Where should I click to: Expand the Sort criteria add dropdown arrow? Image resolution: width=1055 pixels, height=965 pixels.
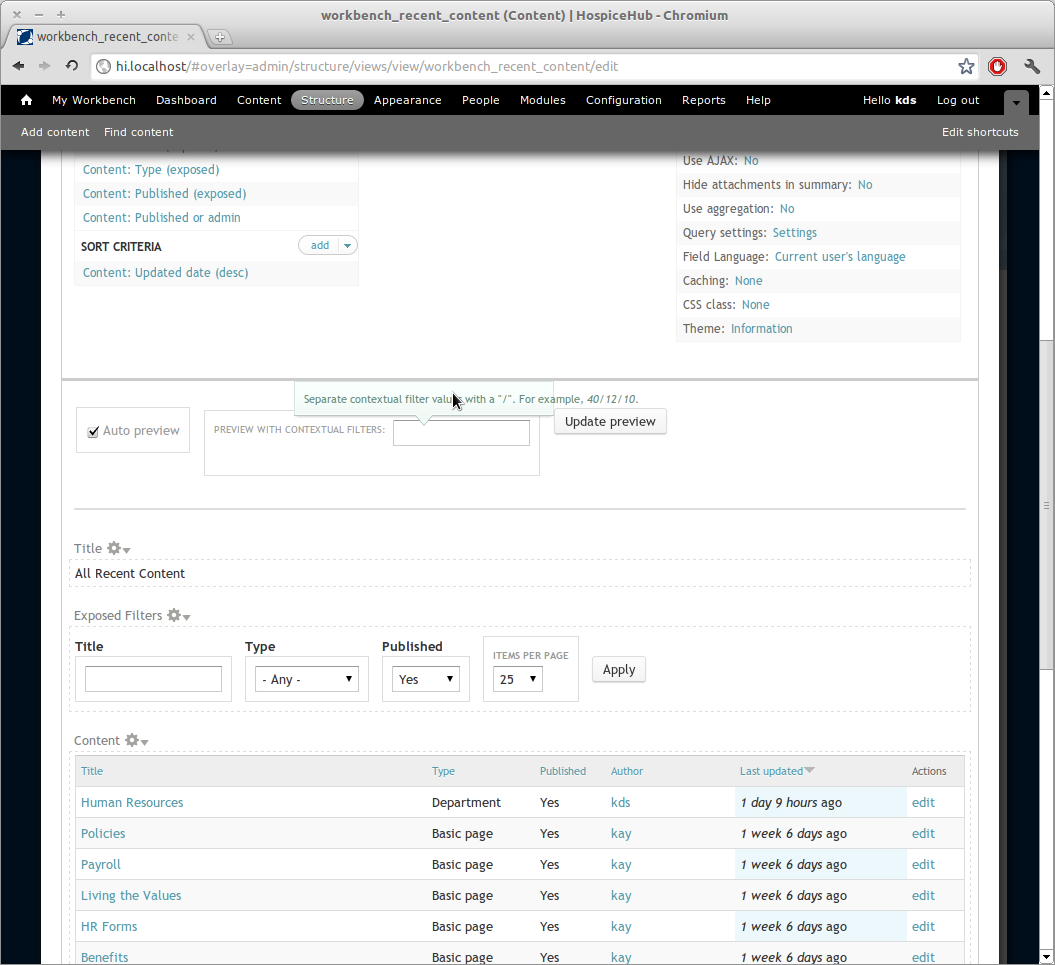[x=347, y=246]
